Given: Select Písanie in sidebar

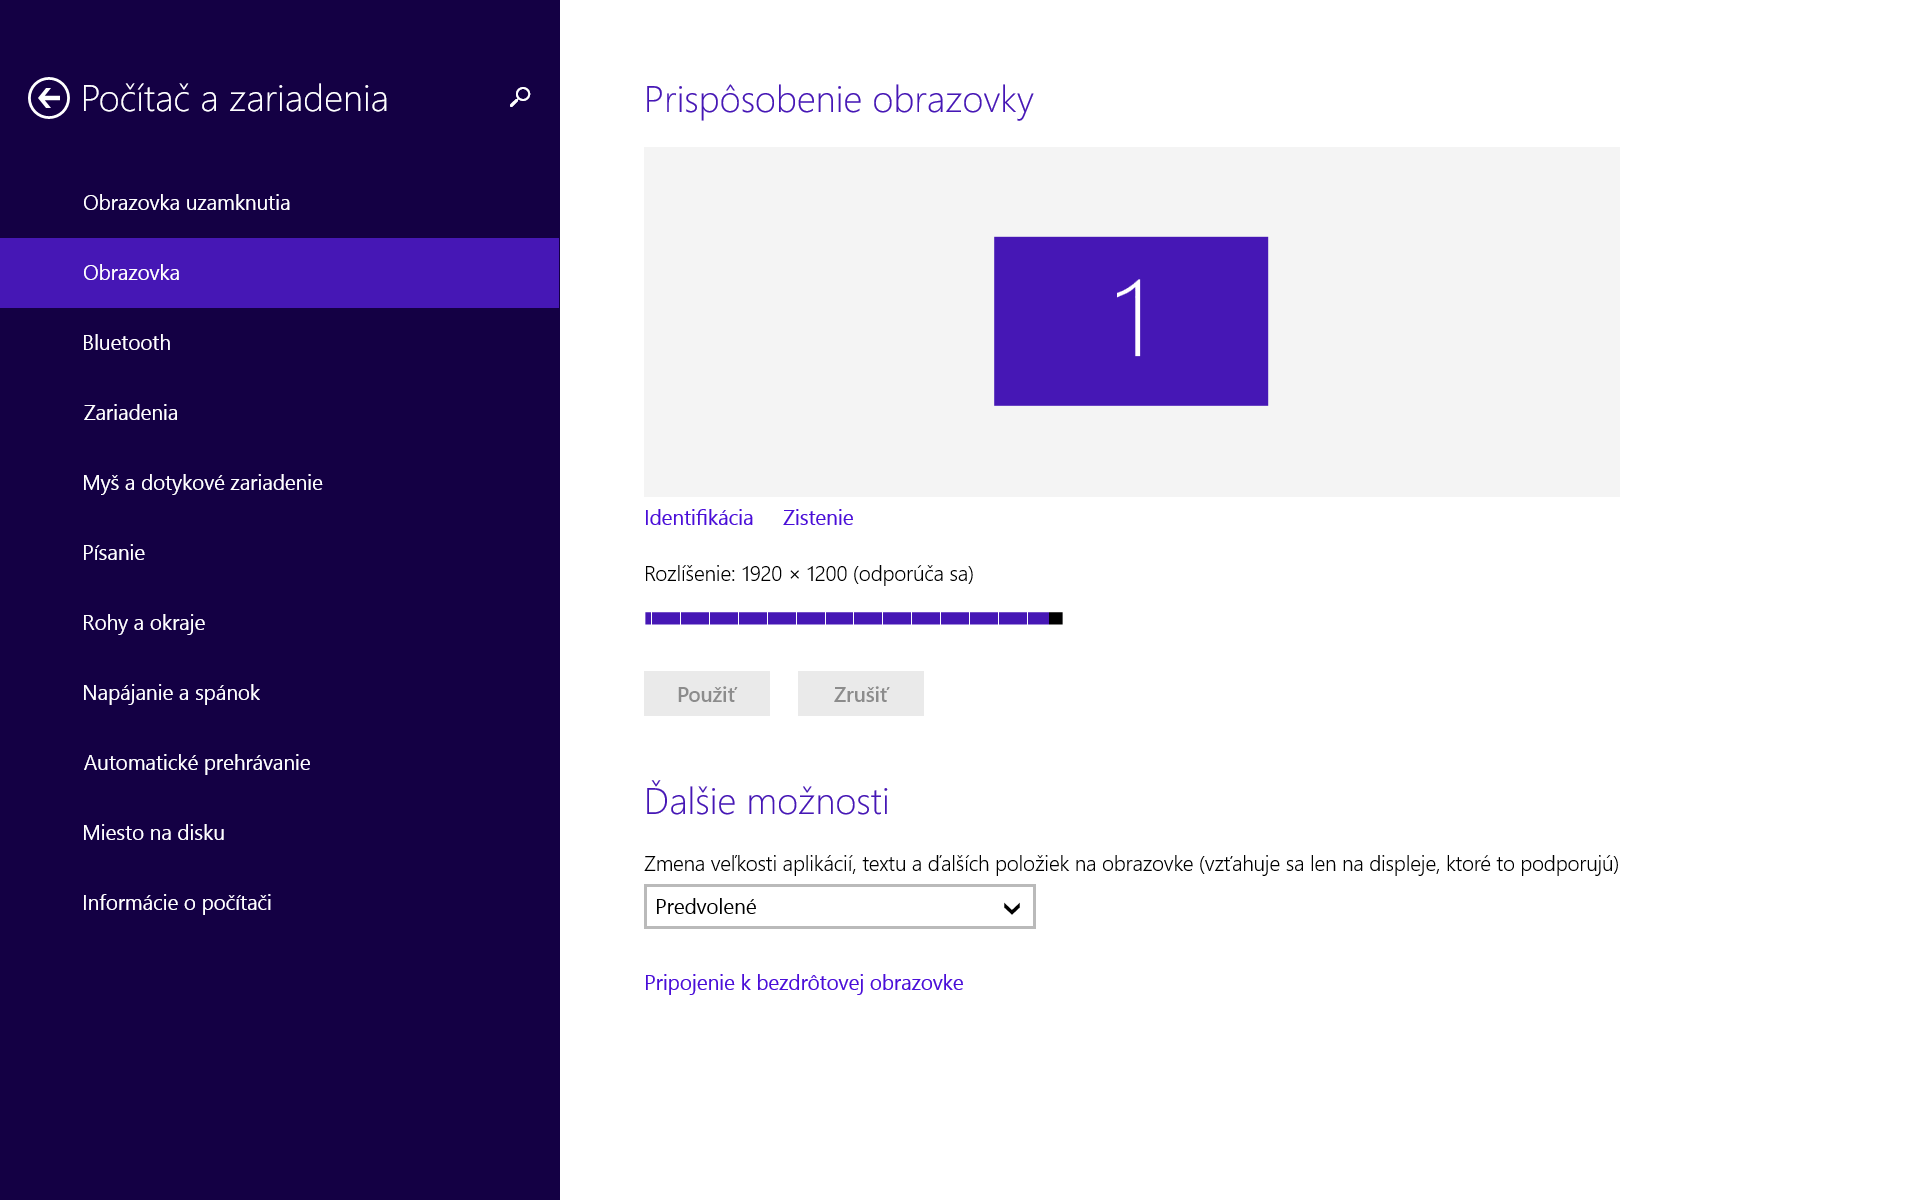Looking at the screenshot, I should (x=279, y=553).
